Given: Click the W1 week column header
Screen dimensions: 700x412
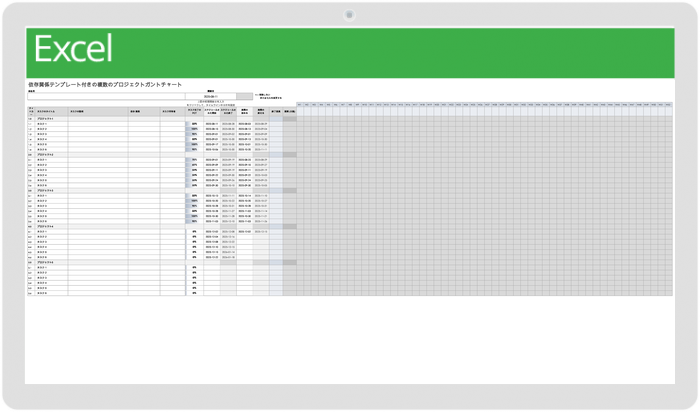Looking at the screenshot, I should [300, 105].
